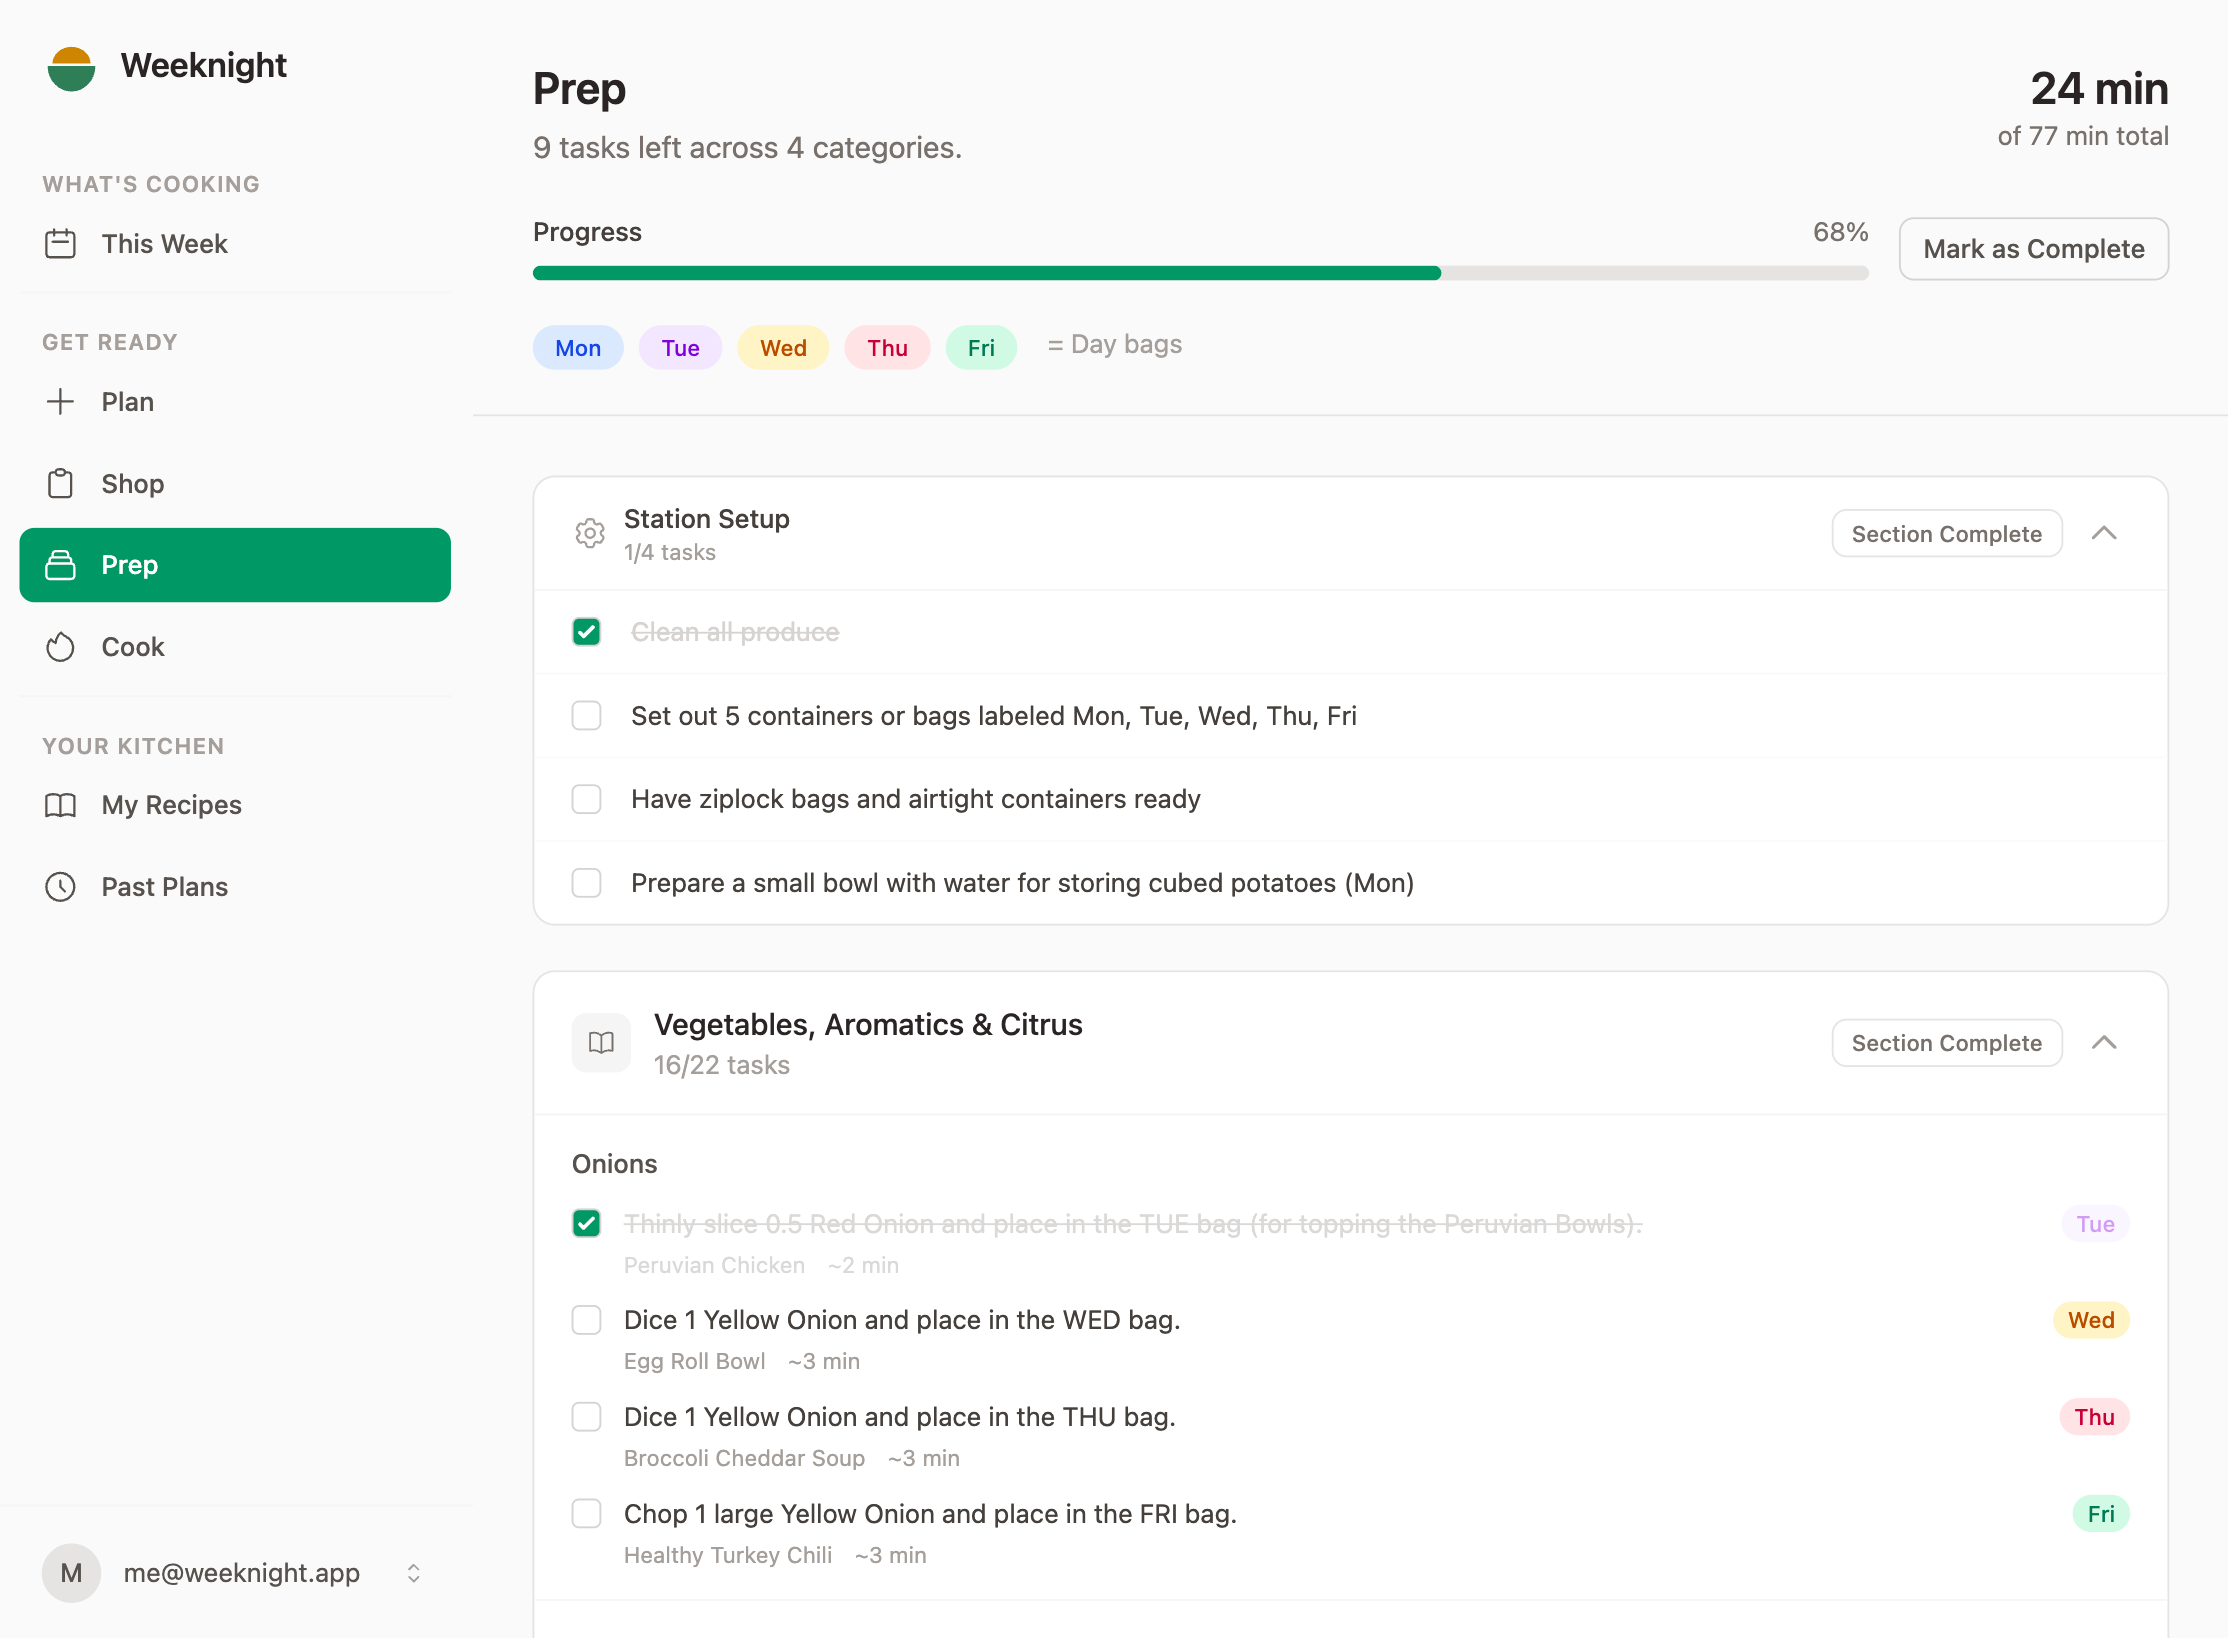This screenshot has width=2228, height=1638.
Task: Open the account switcher beside me@weeknight.app
Action: click(413, 1572)
